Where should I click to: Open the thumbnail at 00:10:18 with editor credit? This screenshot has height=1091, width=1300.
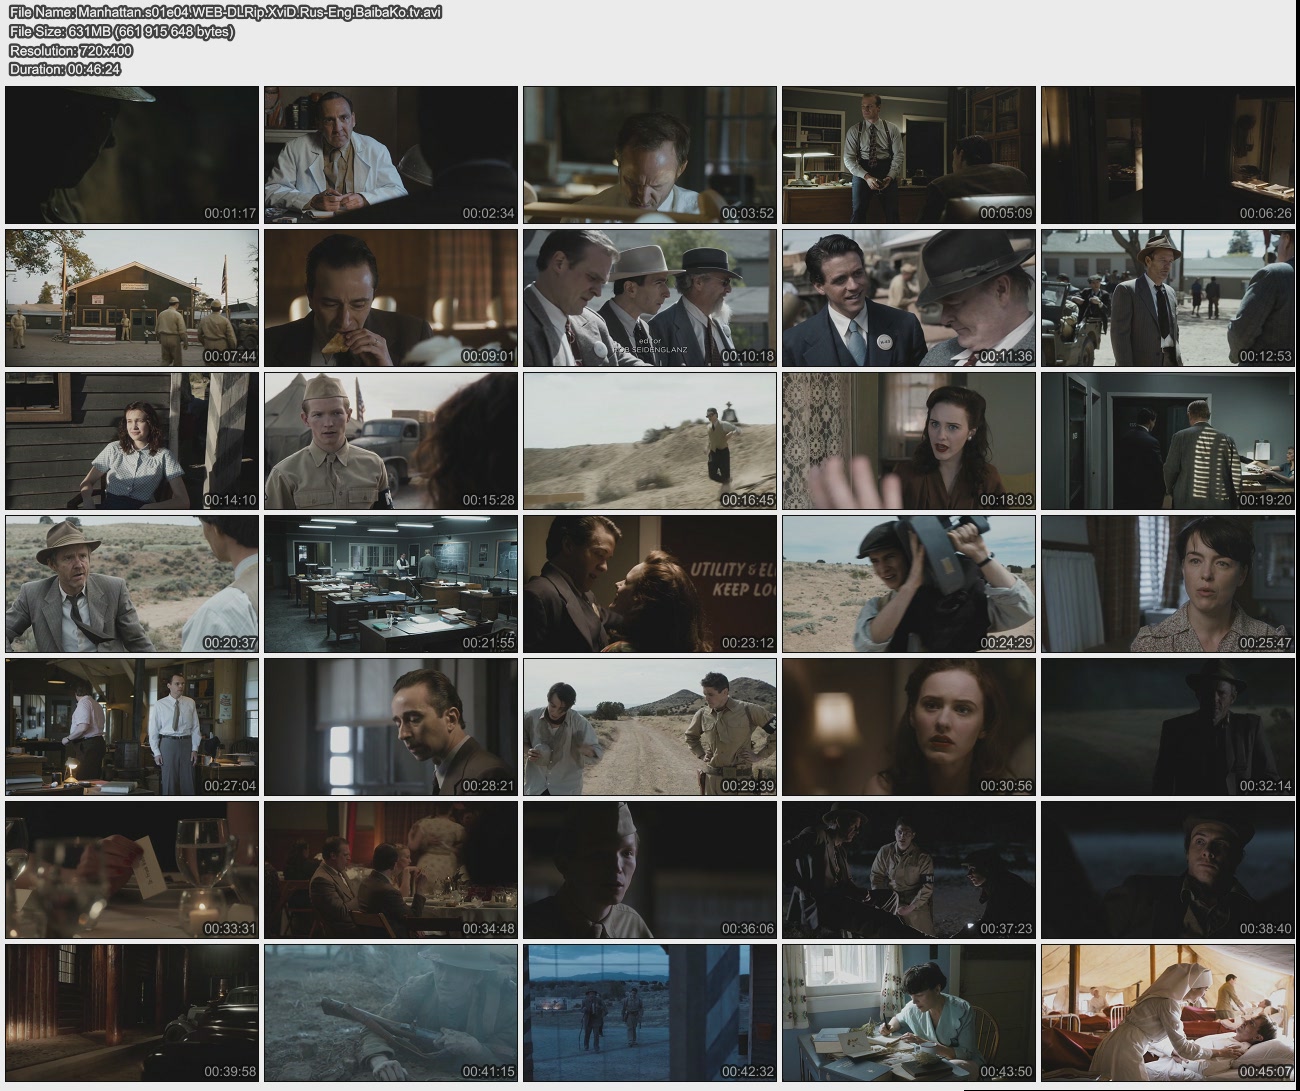tap(650, 298)
